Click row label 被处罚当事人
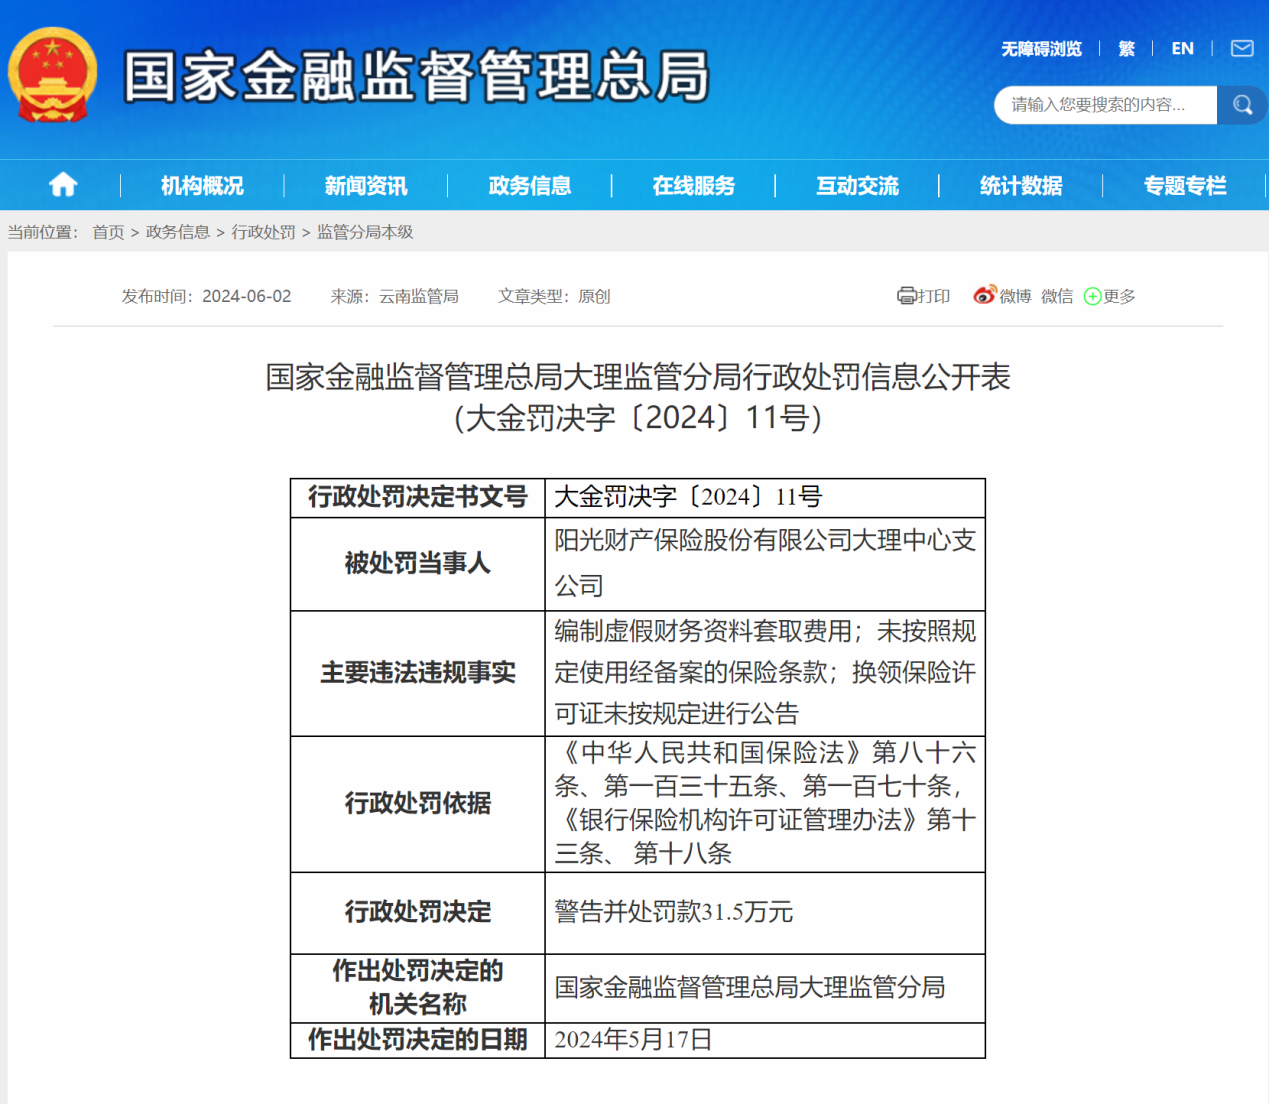This screenshot has width=1274, height=1109. click(x=419, y=566)
